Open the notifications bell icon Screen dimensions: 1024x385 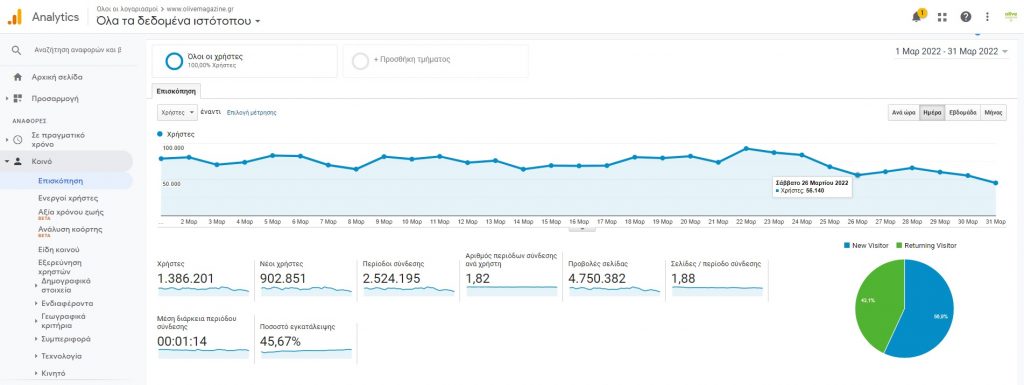click(x=916, y=17)
